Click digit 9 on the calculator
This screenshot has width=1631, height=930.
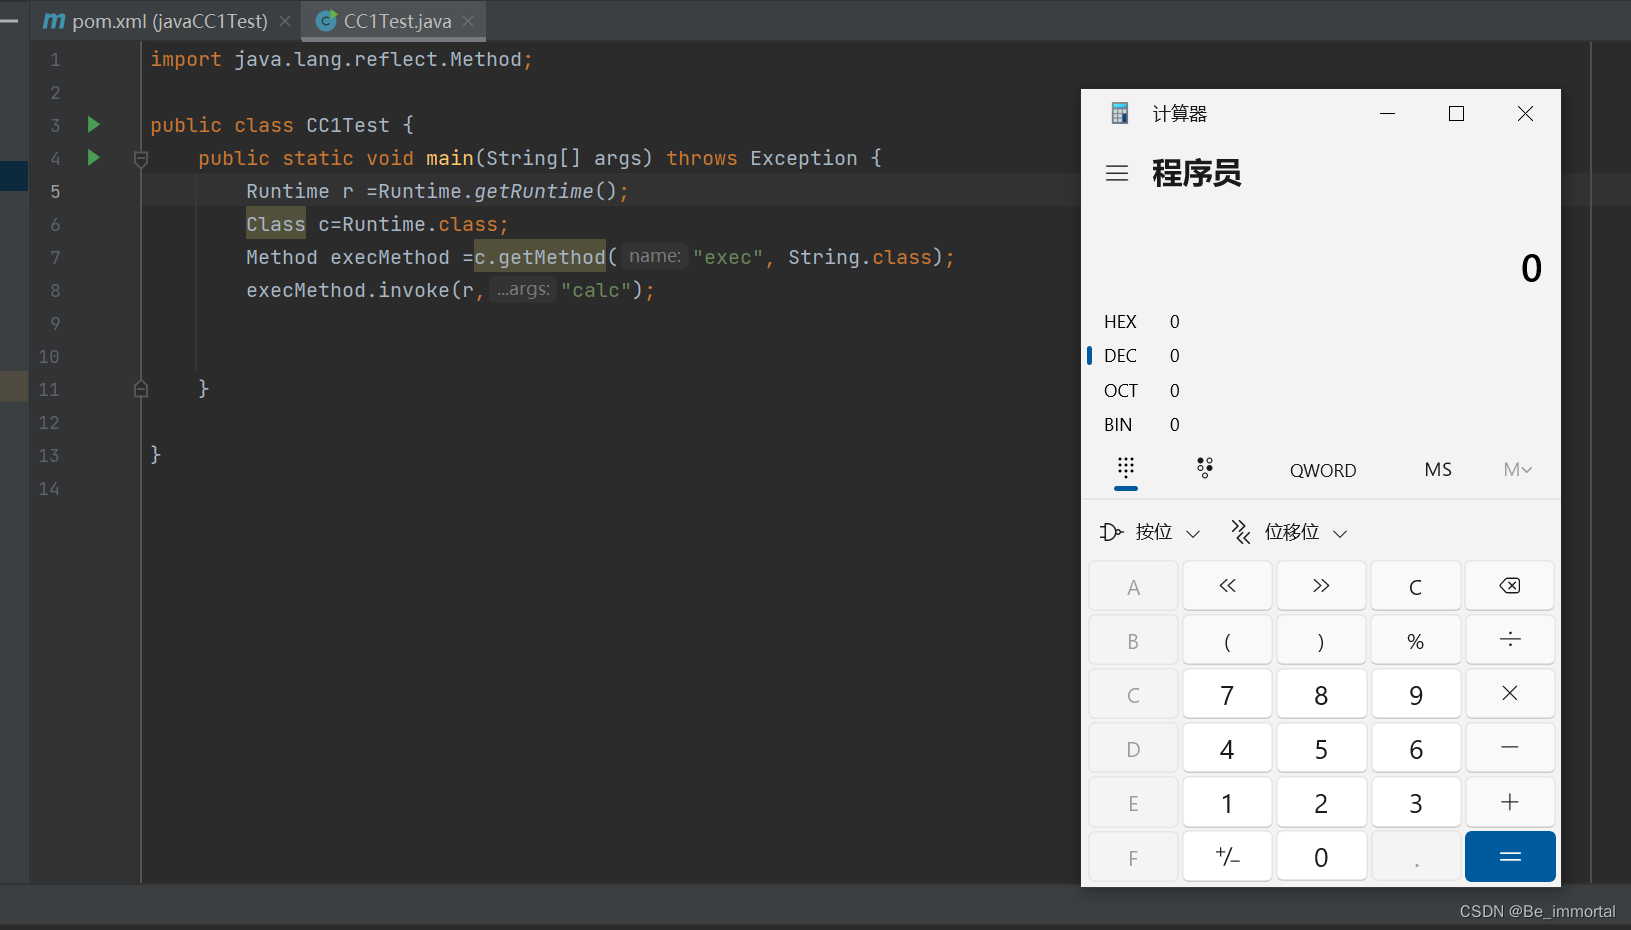[1415, 694]
